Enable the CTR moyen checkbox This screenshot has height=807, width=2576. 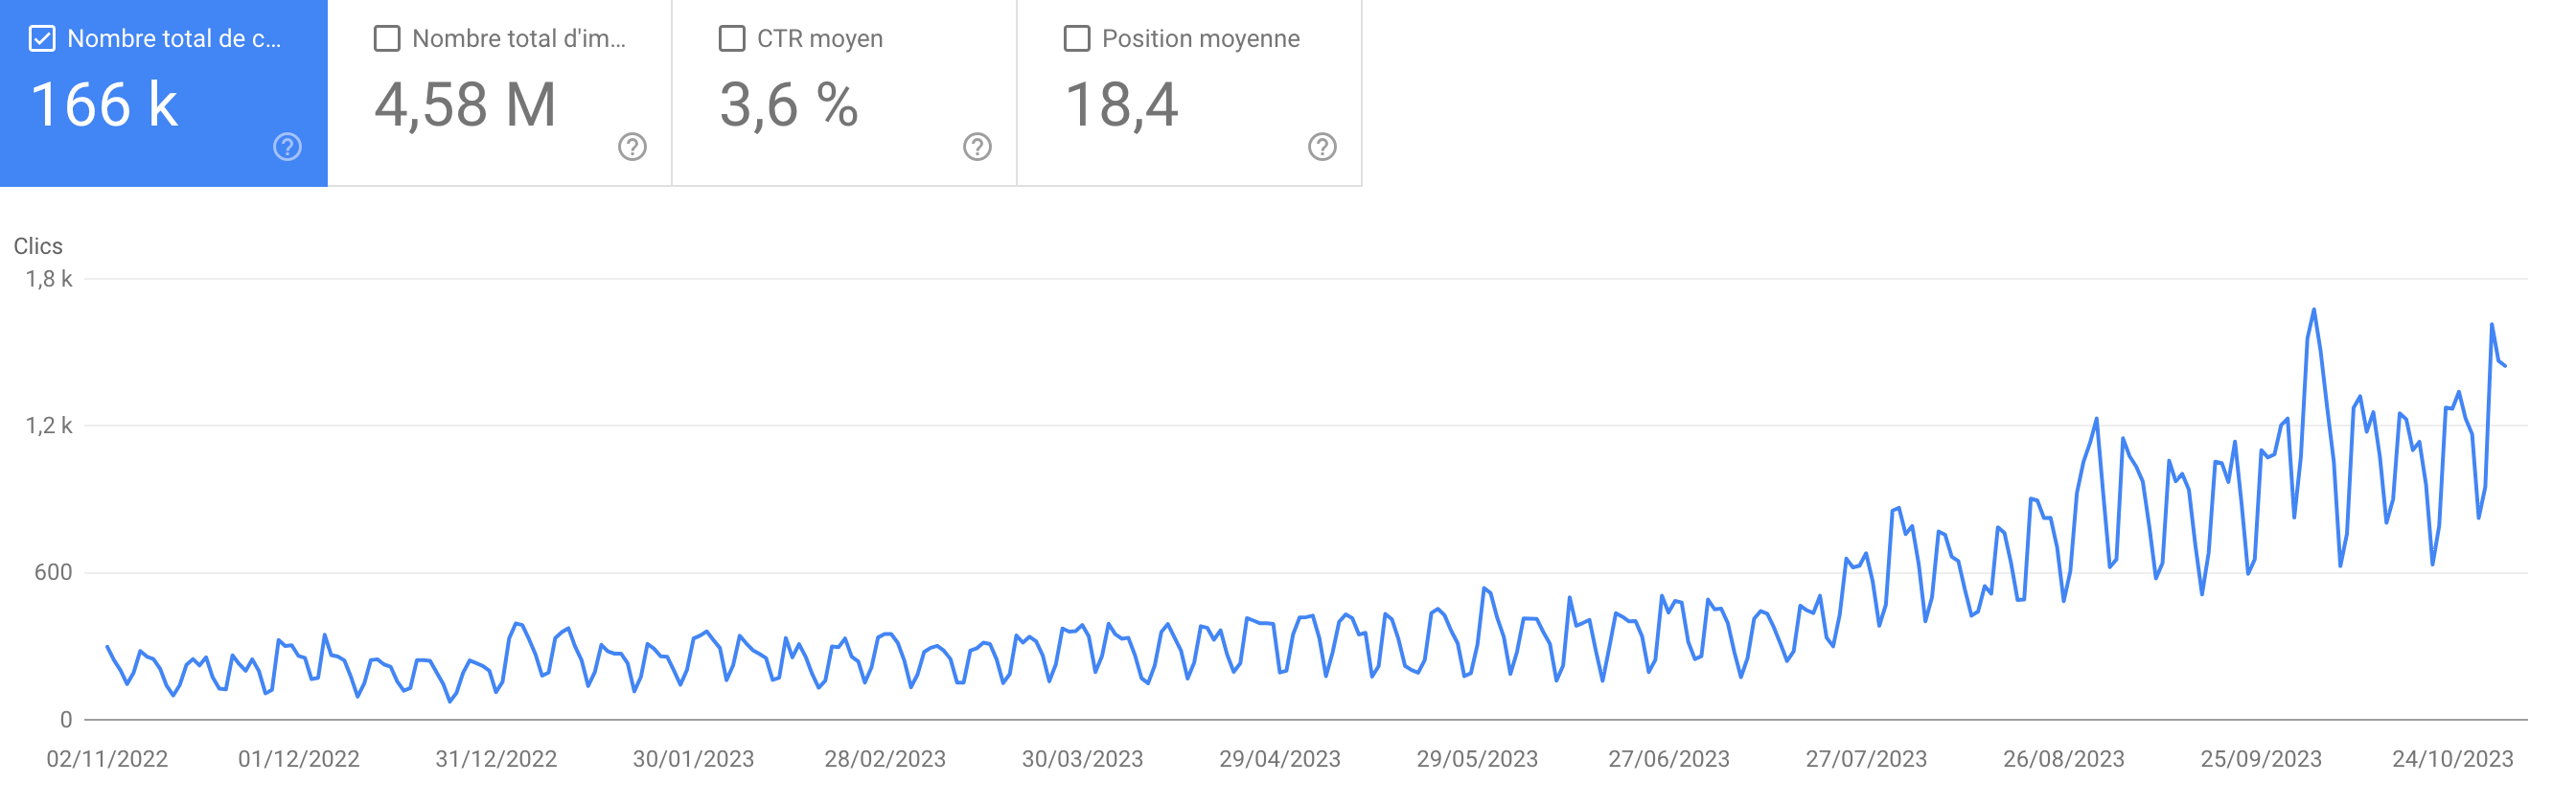point(732,39)
